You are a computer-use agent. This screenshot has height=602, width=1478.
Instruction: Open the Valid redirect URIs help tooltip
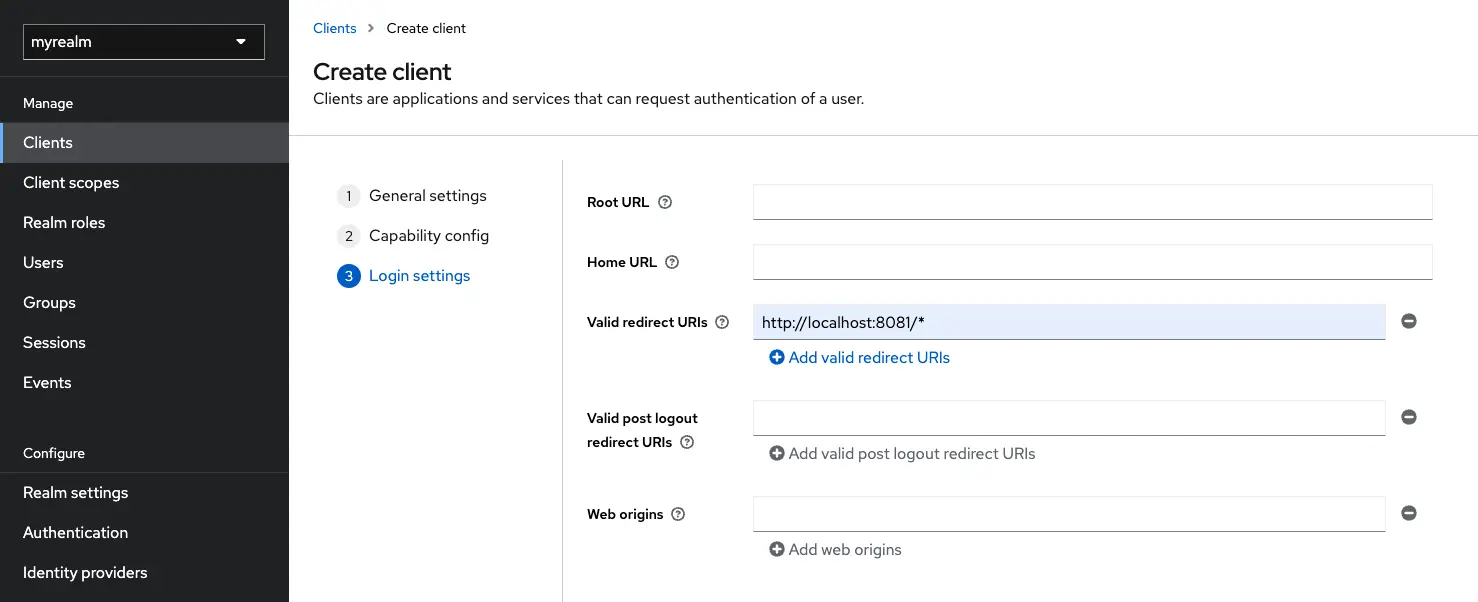pyautogui.click(x=721, y=322)
